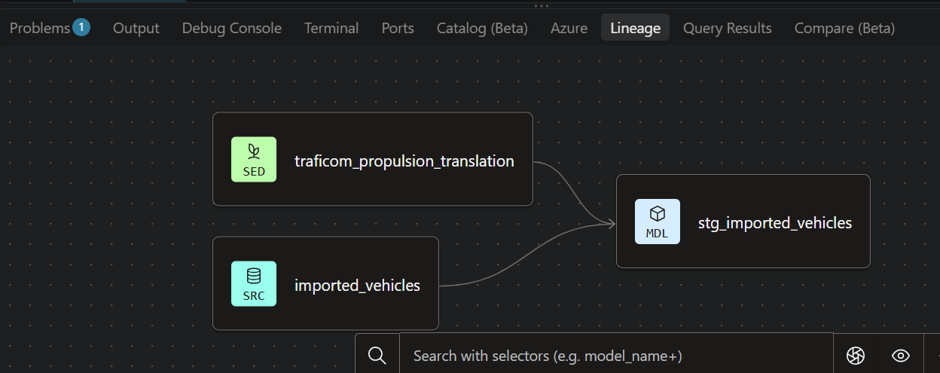This screenshot has height=373, width=940.
Task: Open the Ports tab
Action: tap(397, 28)
